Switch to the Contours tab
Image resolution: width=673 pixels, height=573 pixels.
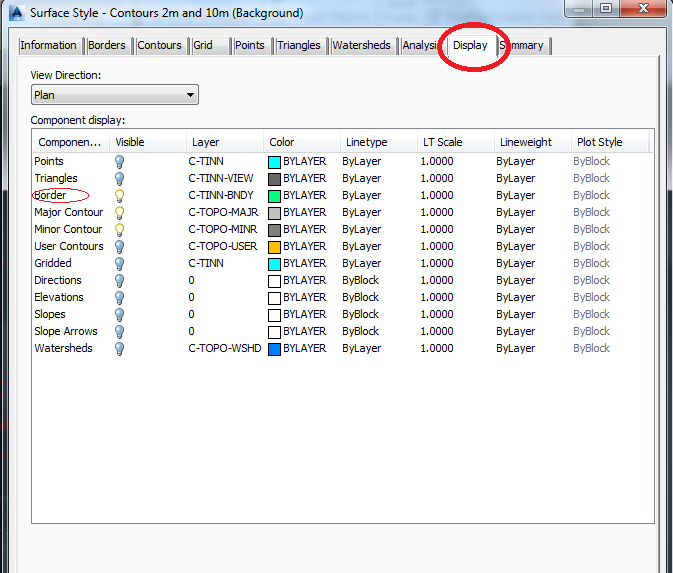[159, 45]
